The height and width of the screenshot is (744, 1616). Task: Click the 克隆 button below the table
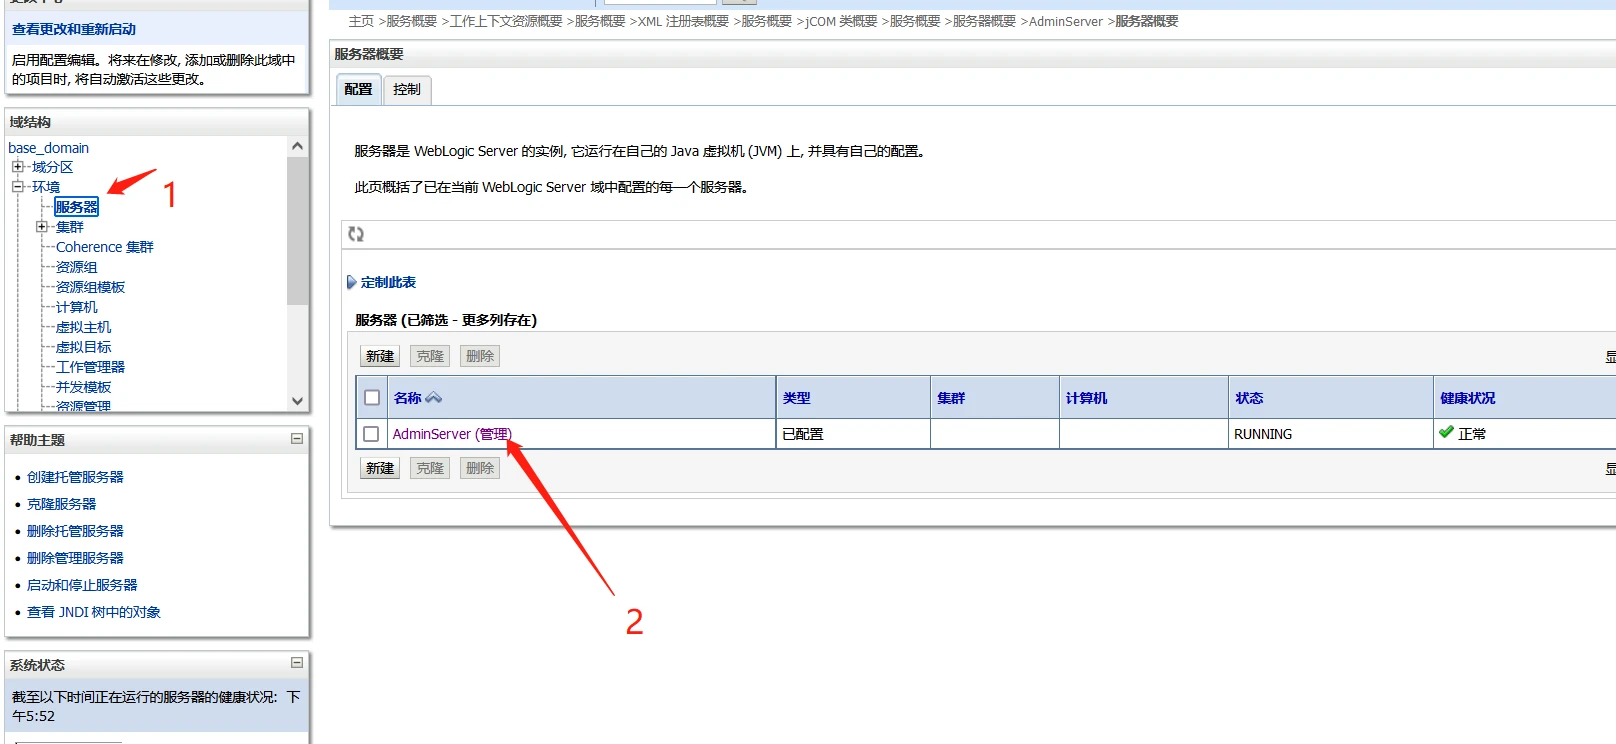(x=430, y=468)
